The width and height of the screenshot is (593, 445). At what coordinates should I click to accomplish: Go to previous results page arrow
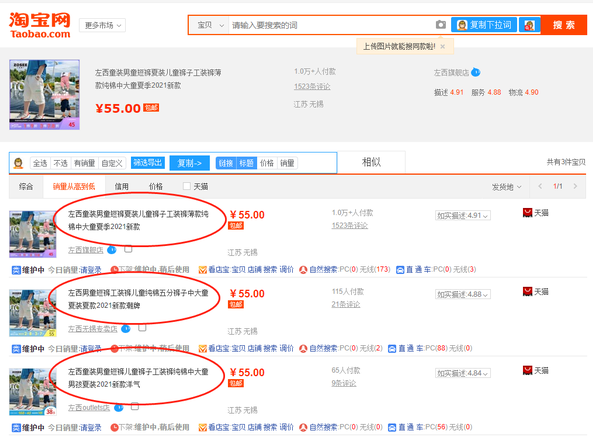[540, 186]
